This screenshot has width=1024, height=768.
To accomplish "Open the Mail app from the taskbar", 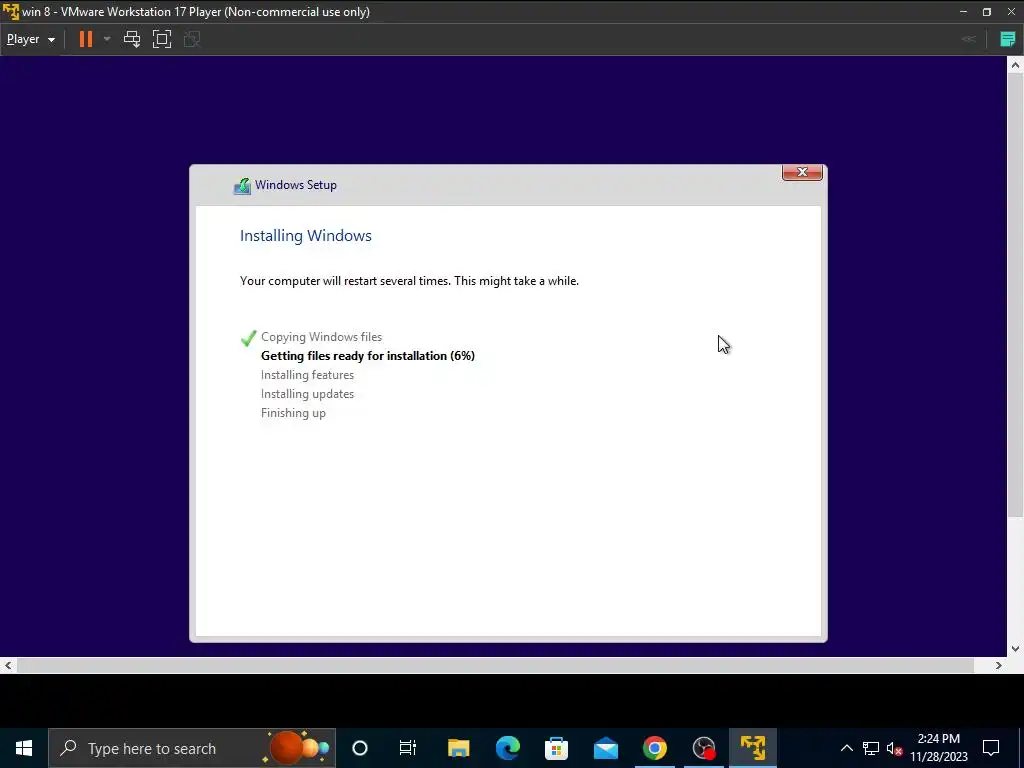I will (x=605, y=748).
